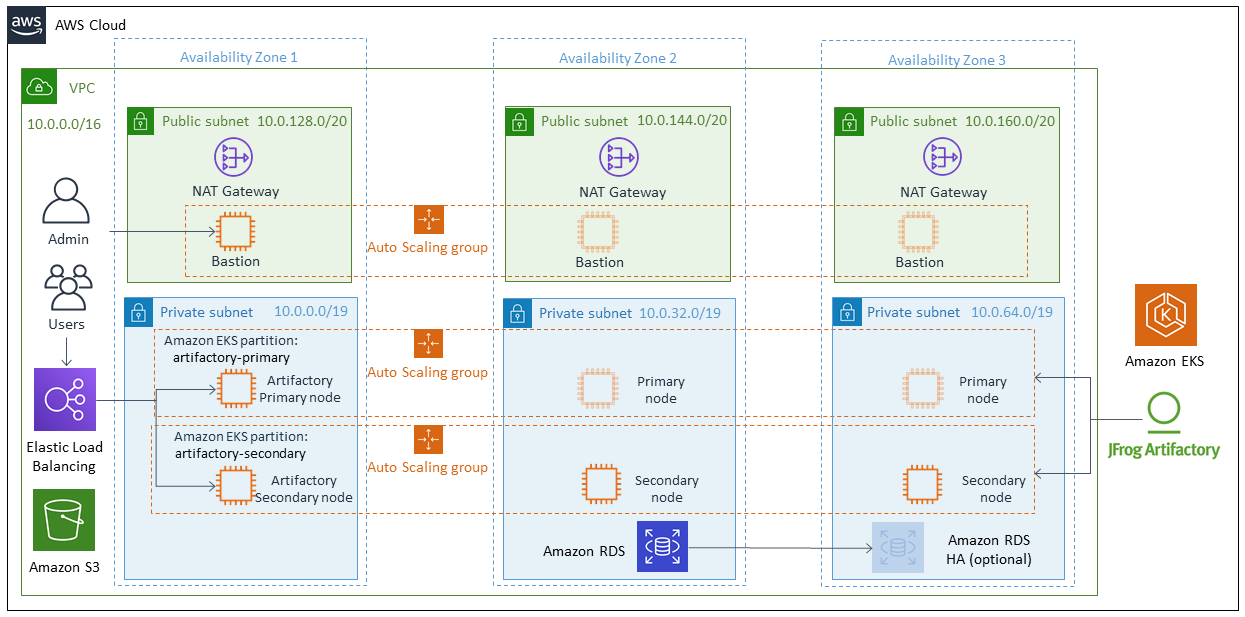
Task: Select the artifactory-secondary Auto Scaling group icon
Action: tap(428, 440)
